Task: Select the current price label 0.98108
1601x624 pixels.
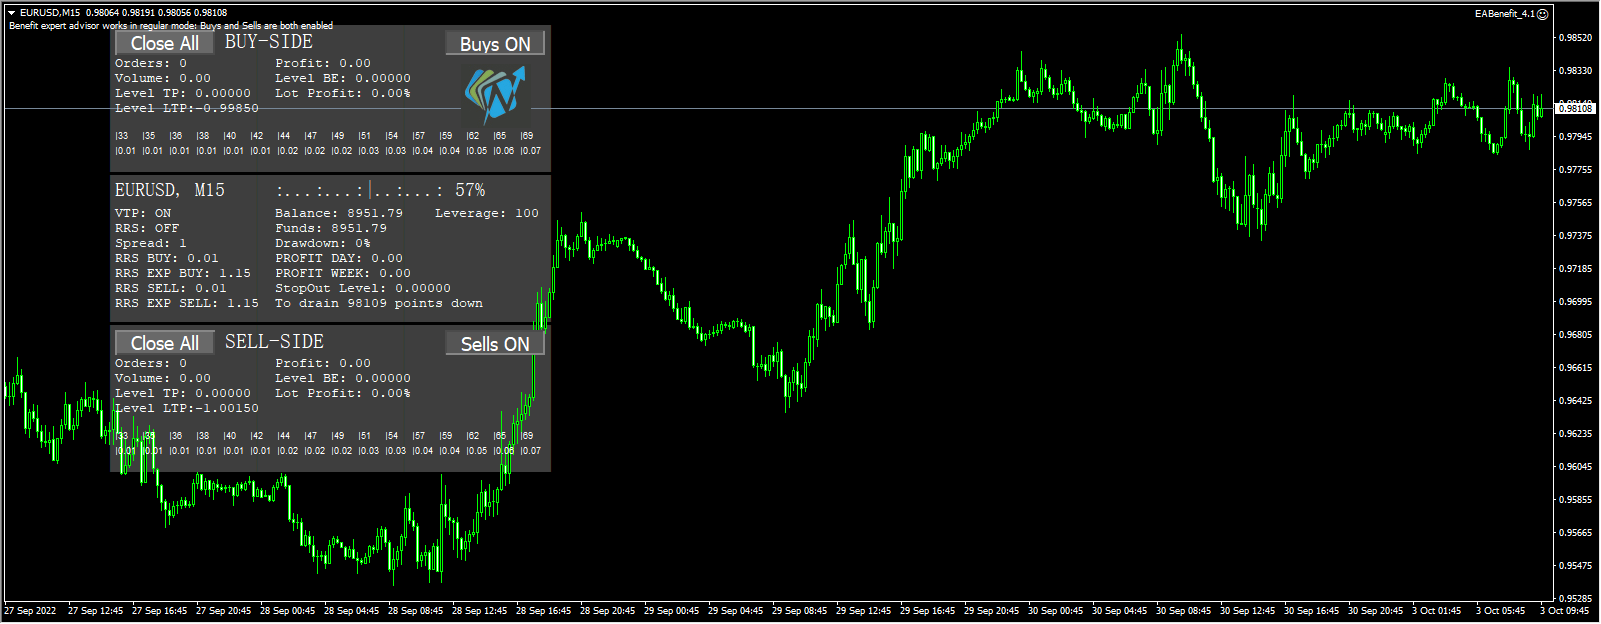Action: click(1575, 108)
